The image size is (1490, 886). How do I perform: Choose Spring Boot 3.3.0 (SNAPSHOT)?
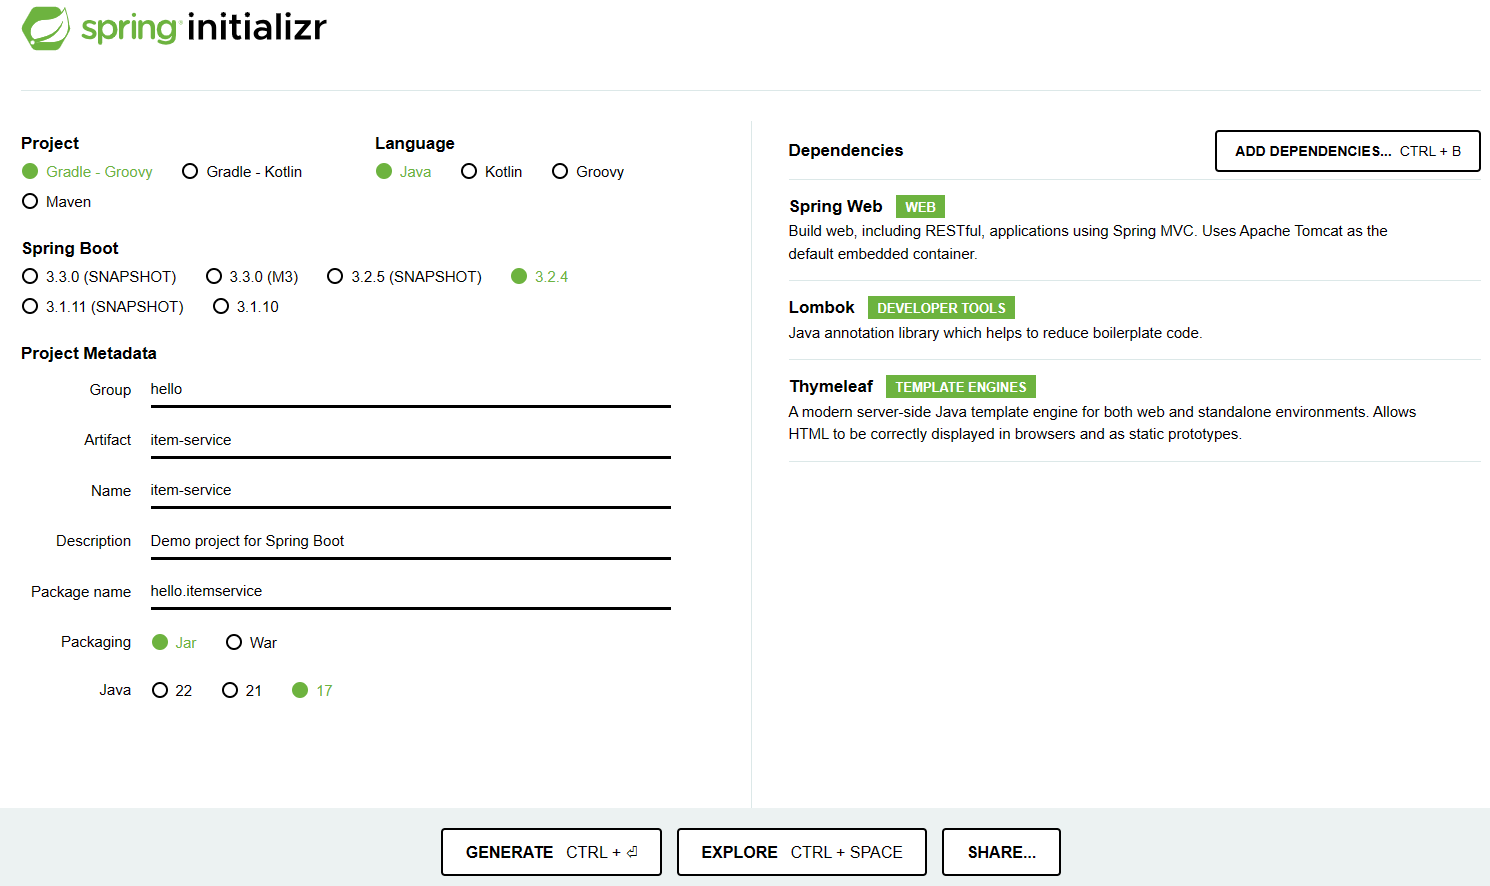99,277
